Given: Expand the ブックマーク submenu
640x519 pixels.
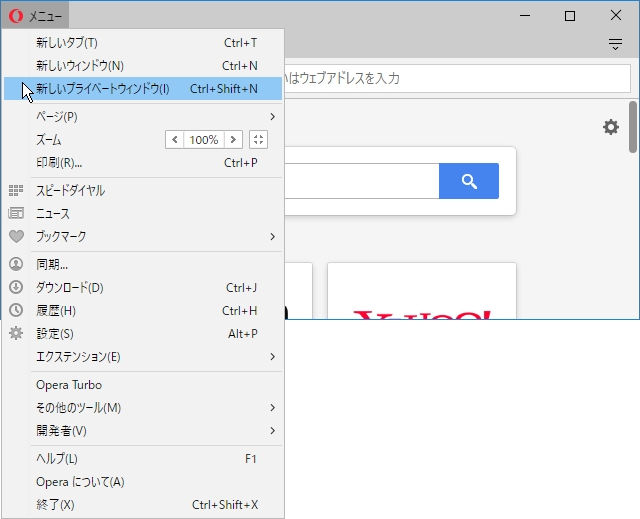Looking at the screenshot, I should pos(143,237).
